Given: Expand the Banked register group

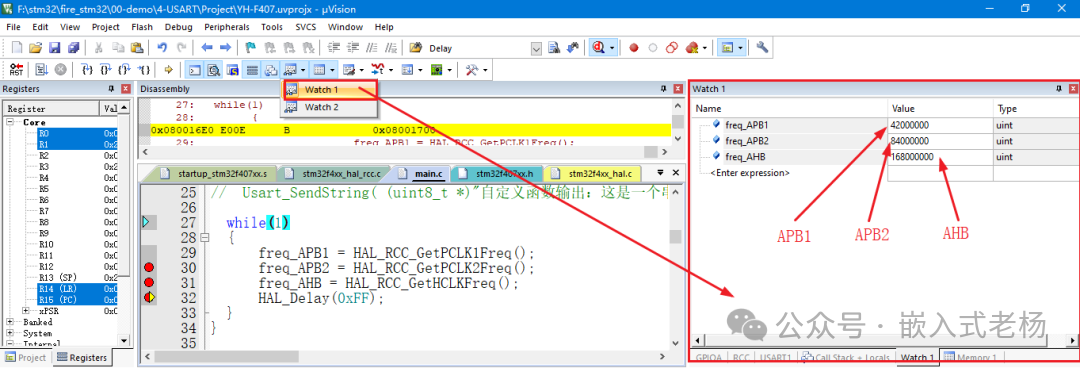Looking at the screenshot, I should [x=11, y=322].
